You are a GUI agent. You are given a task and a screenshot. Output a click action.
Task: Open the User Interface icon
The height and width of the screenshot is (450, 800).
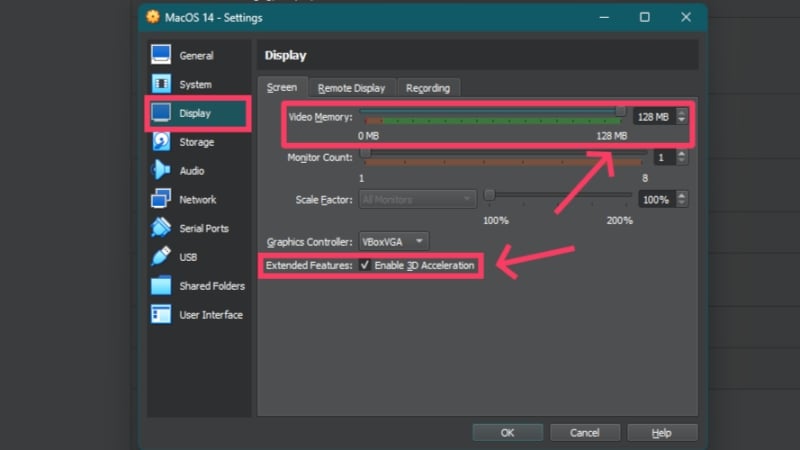(x=161, y=314)
